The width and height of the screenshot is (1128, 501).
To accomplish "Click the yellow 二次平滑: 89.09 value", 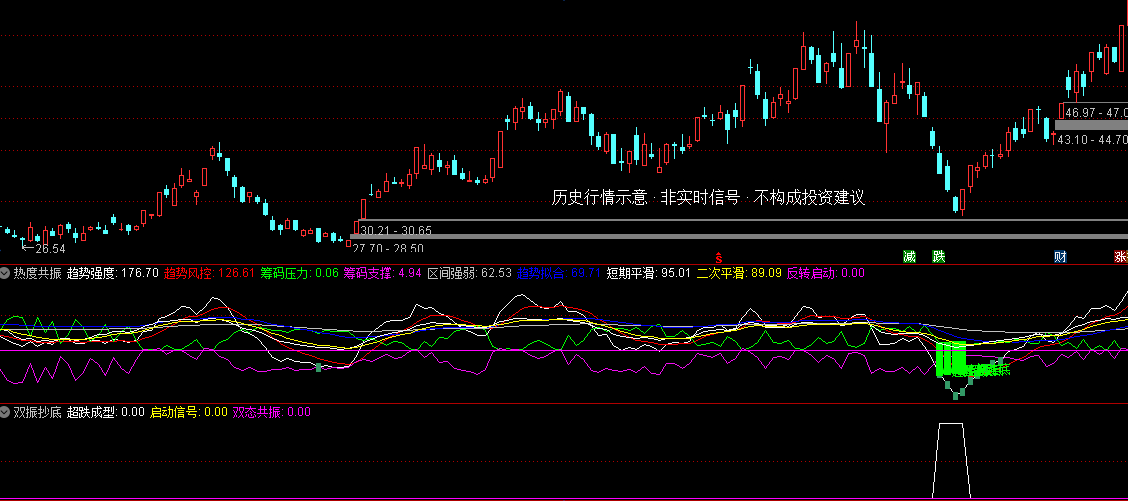I will (x=739, y=274).
